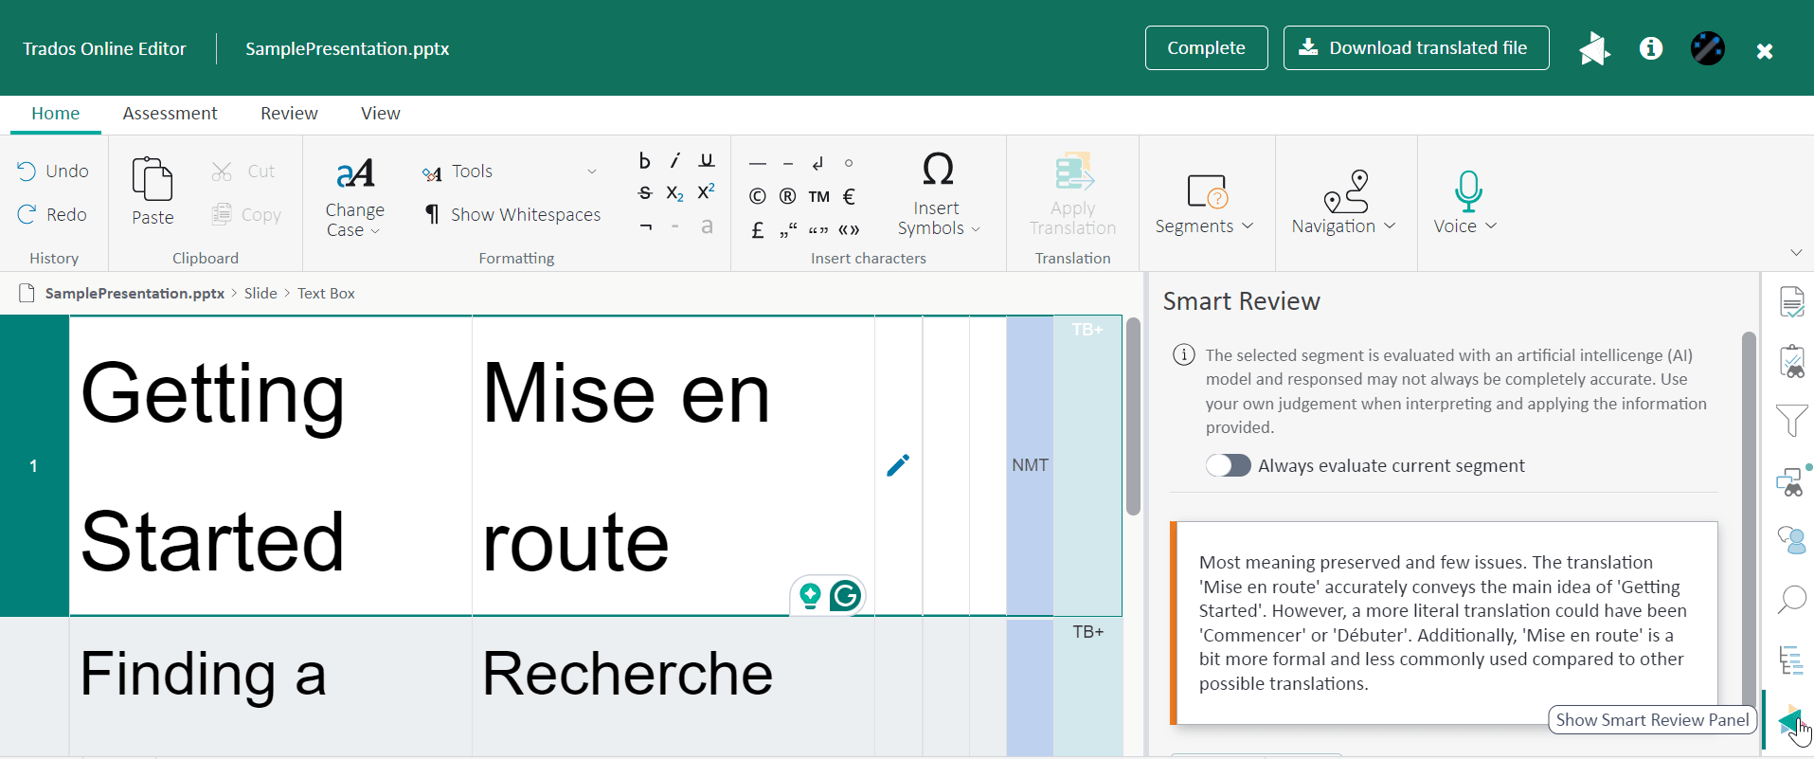Click the Bold formatting icon
Viewport: 1814px width, 759px height.
[644, 161]
